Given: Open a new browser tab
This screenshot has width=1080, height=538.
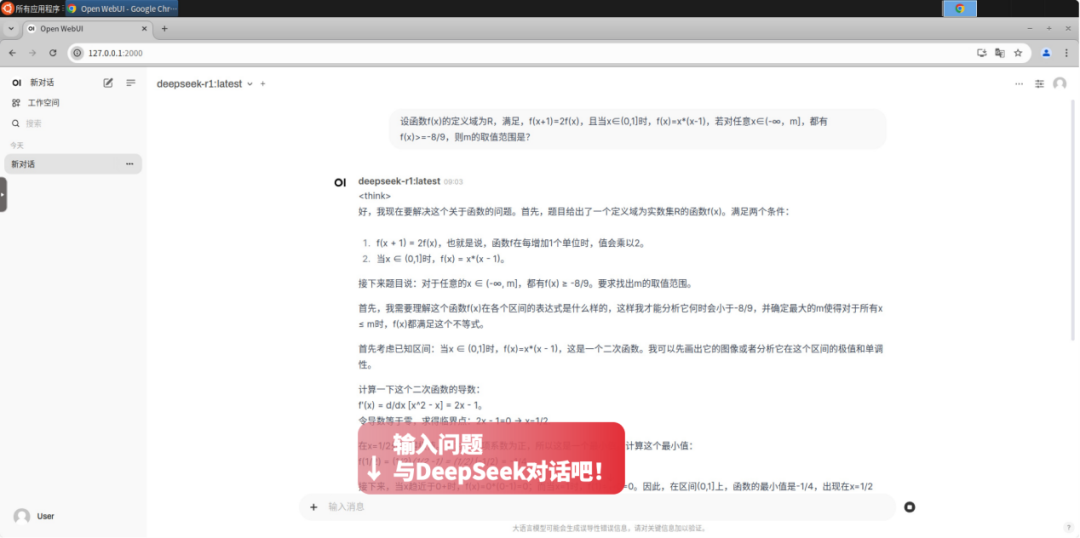Looking at the screenshot, I should click(x=164, y=28).
